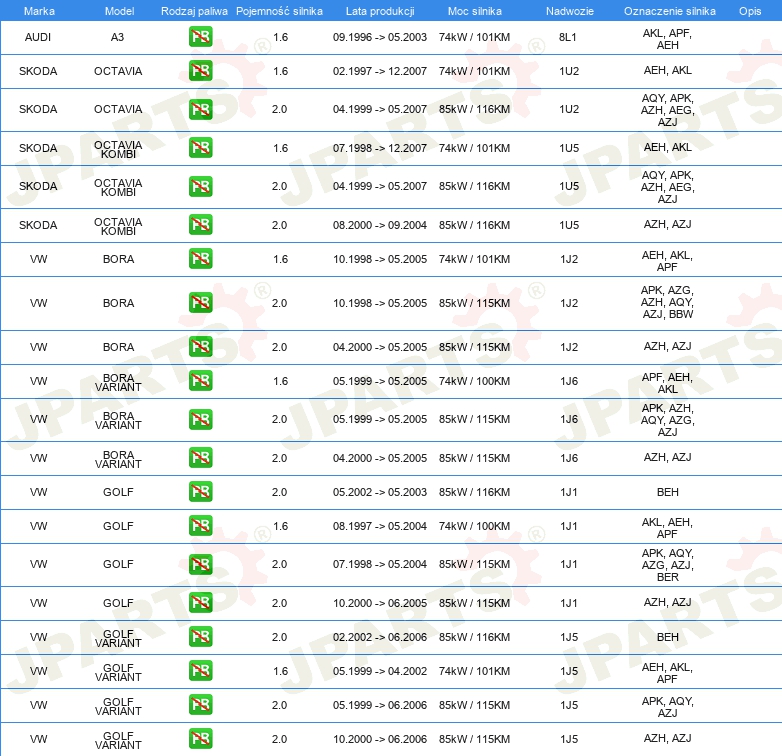Click fuel icon for Bora Variant 04.2000 row
Viewport: 782px width, 756px height.
pos(200,458)
